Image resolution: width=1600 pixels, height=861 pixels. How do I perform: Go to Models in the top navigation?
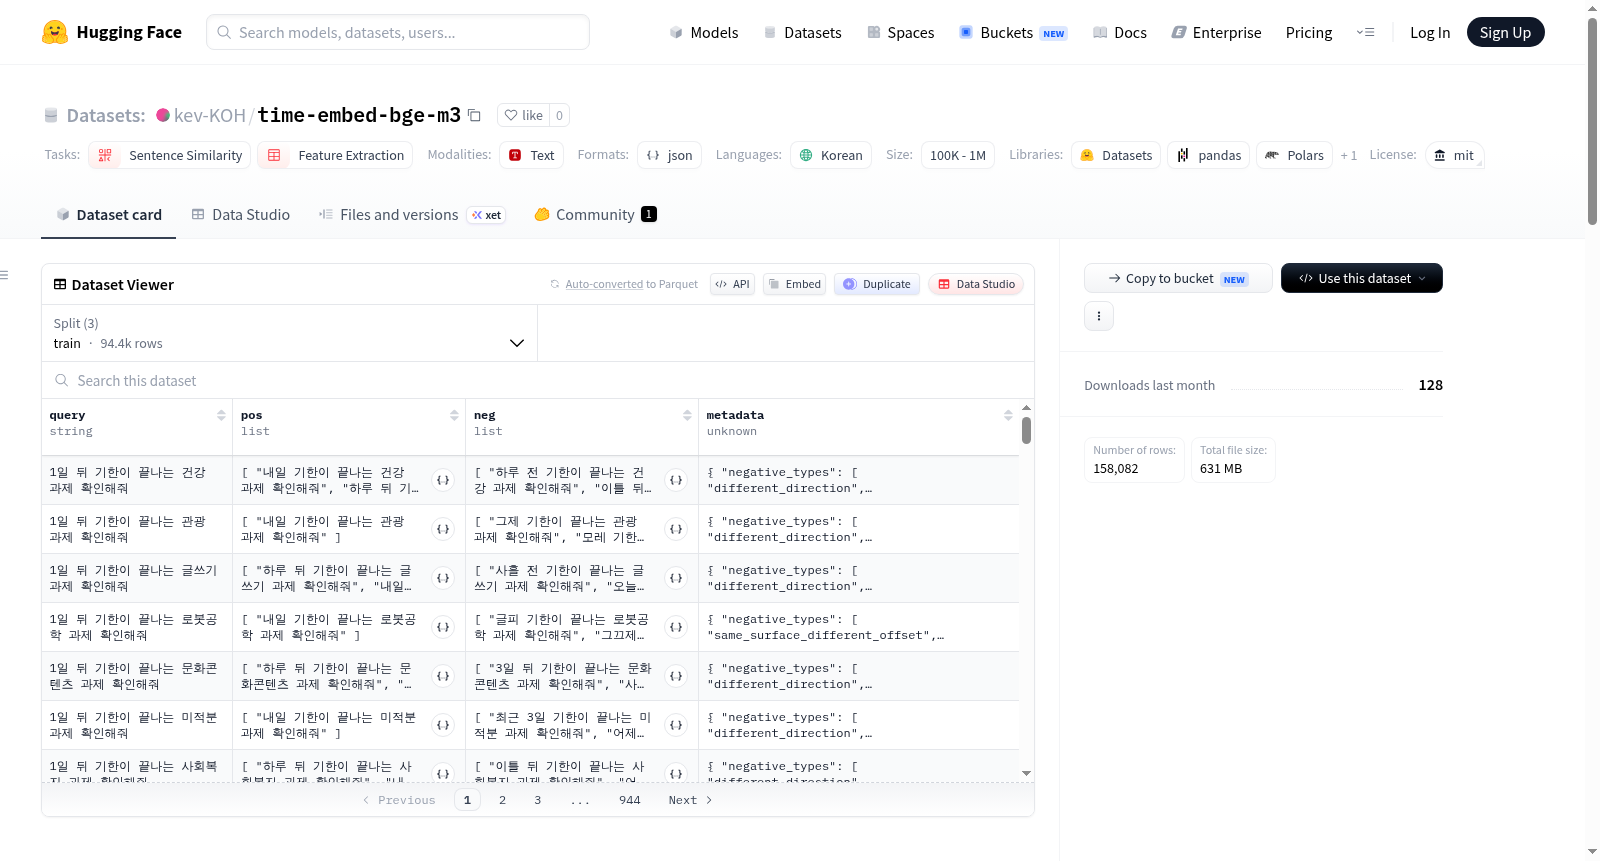tap(703, 32)
